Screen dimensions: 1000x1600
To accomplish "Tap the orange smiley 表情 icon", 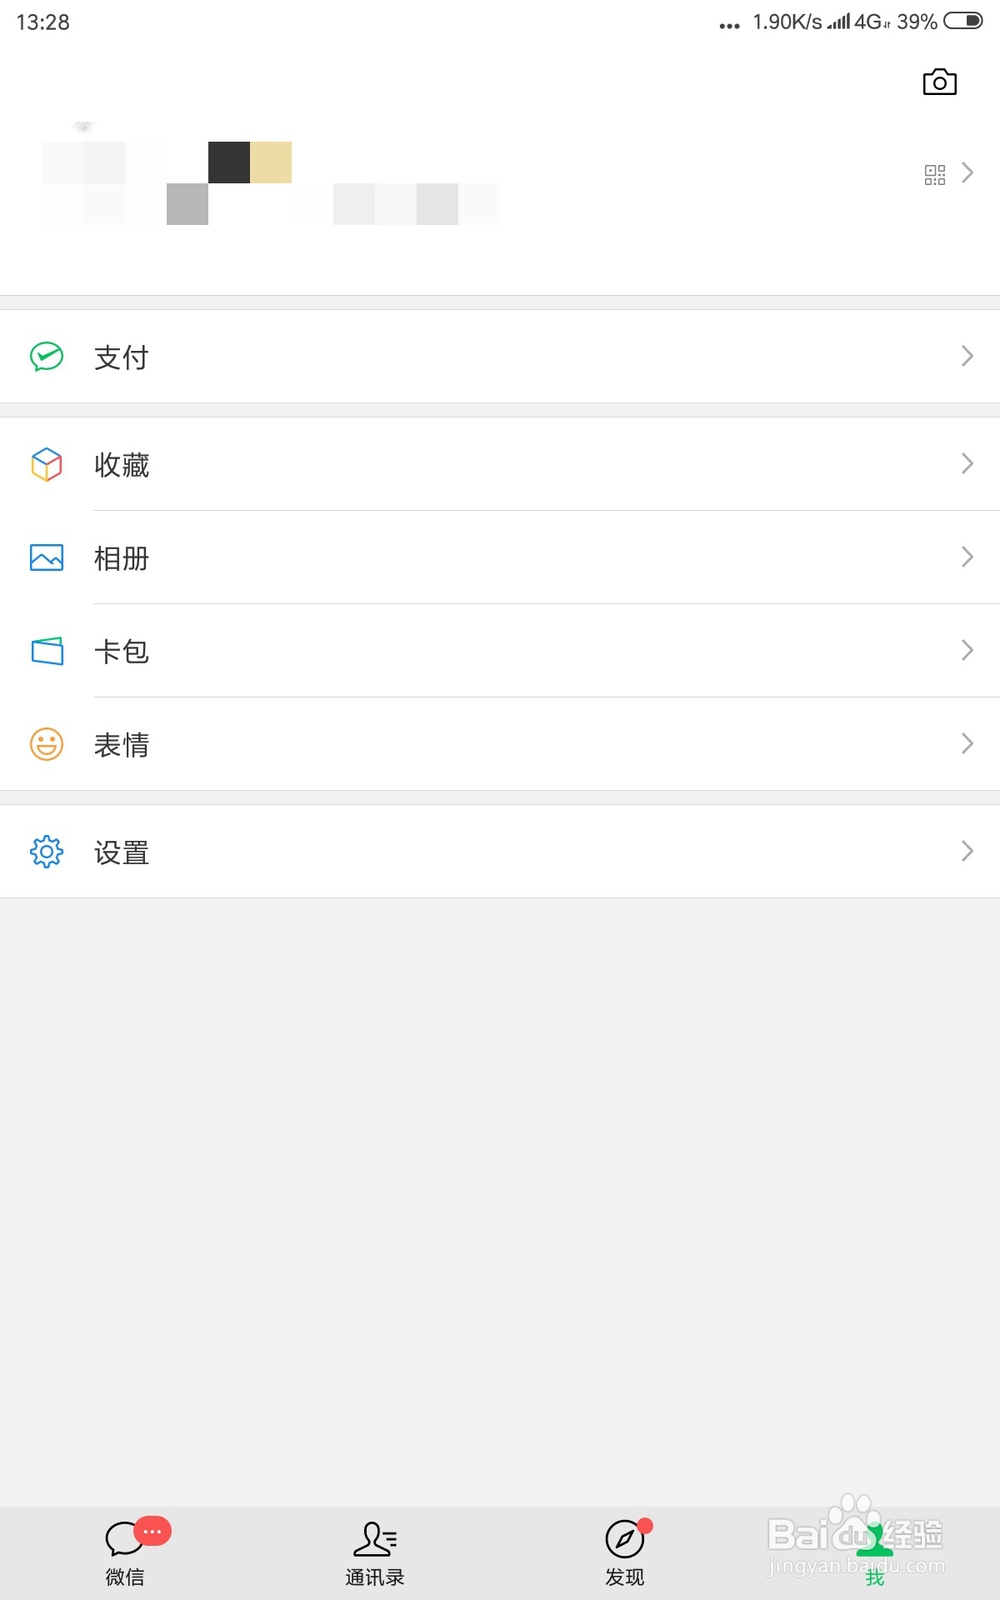I will 47,744.
